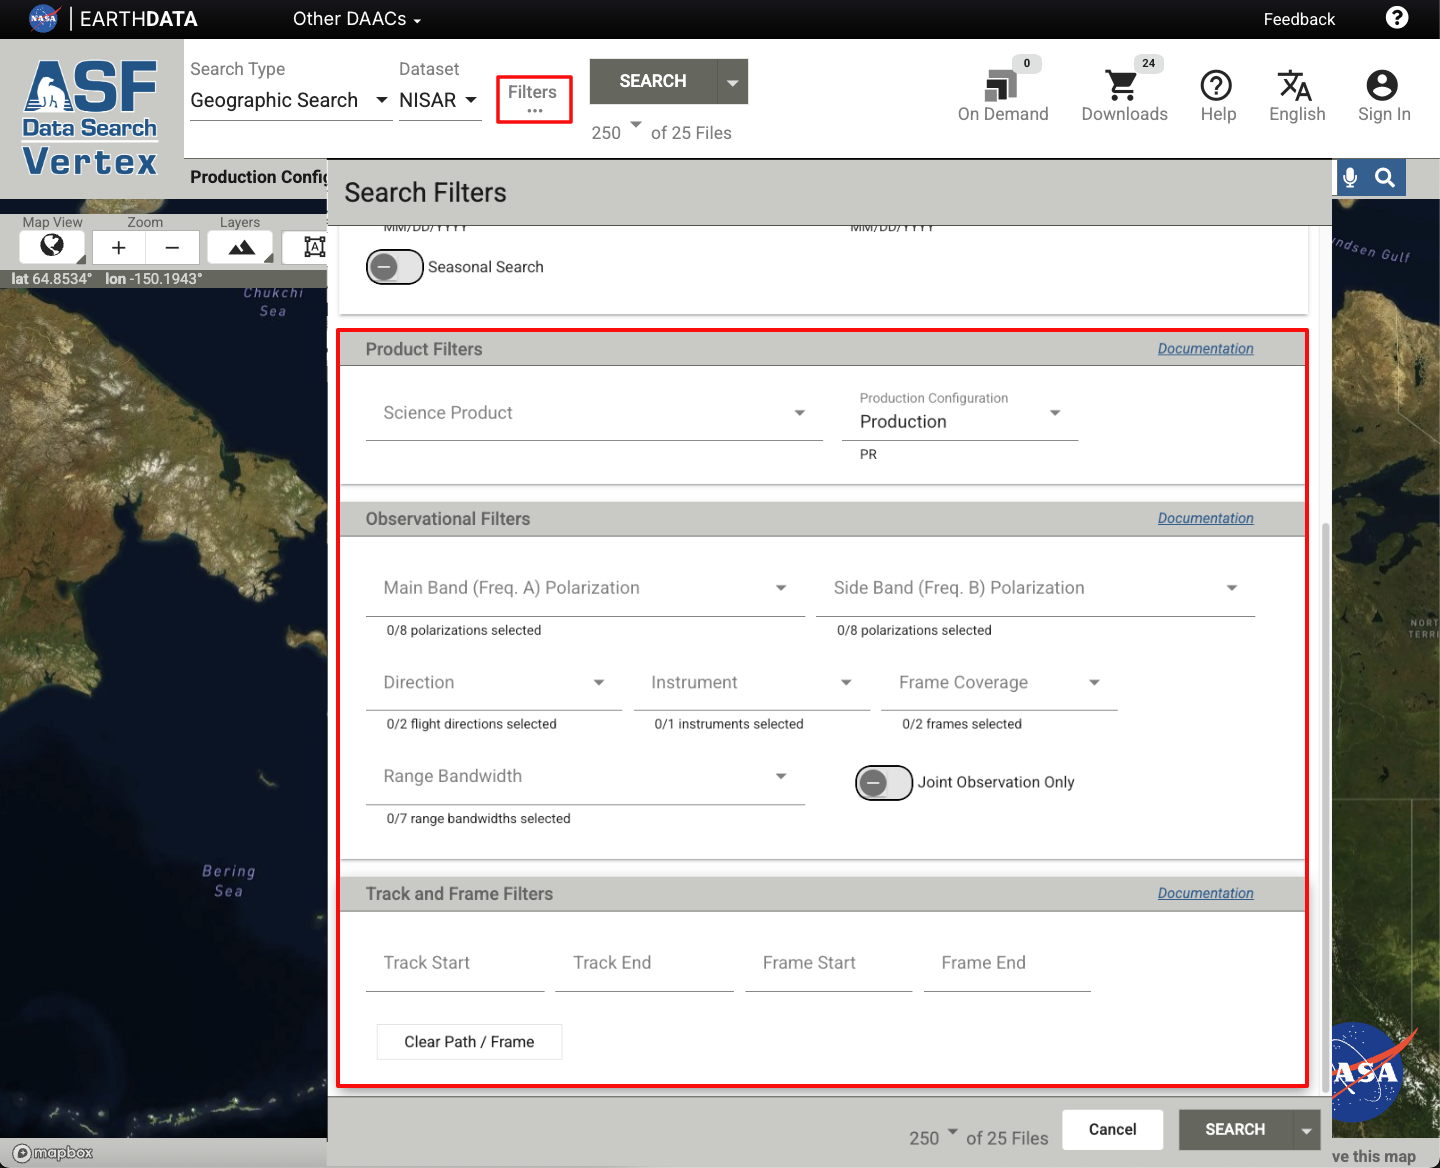Zoom out on the map
This screenshot has width=1440, height=1168.
tap(172, 247)
